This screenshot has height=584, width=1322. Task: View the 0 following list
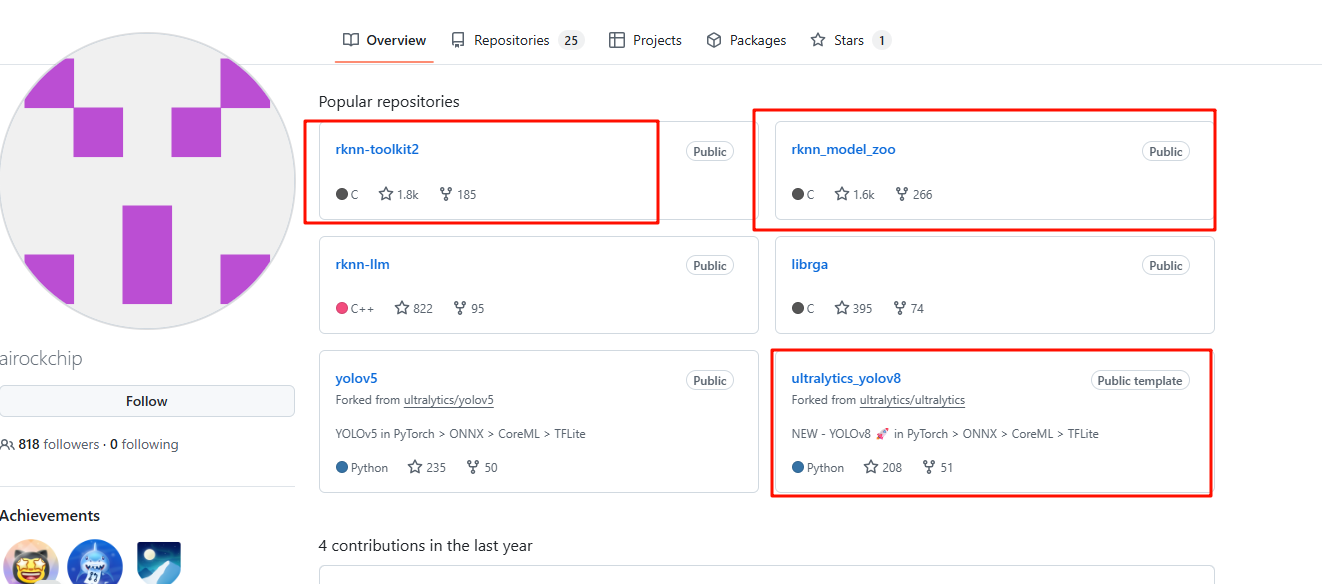pyautogui.click(x=144, y=444)
